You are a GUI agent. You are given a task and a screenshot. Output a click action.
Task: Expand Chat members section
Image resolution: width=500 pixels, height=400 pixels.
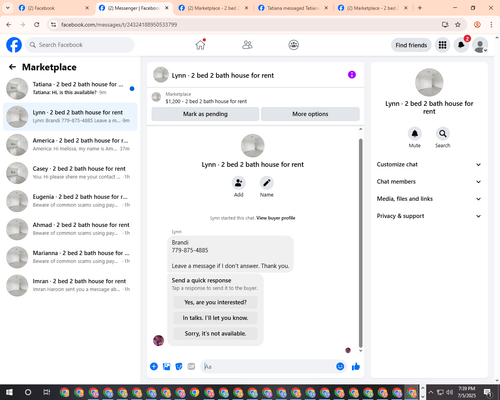pos(429,182)
